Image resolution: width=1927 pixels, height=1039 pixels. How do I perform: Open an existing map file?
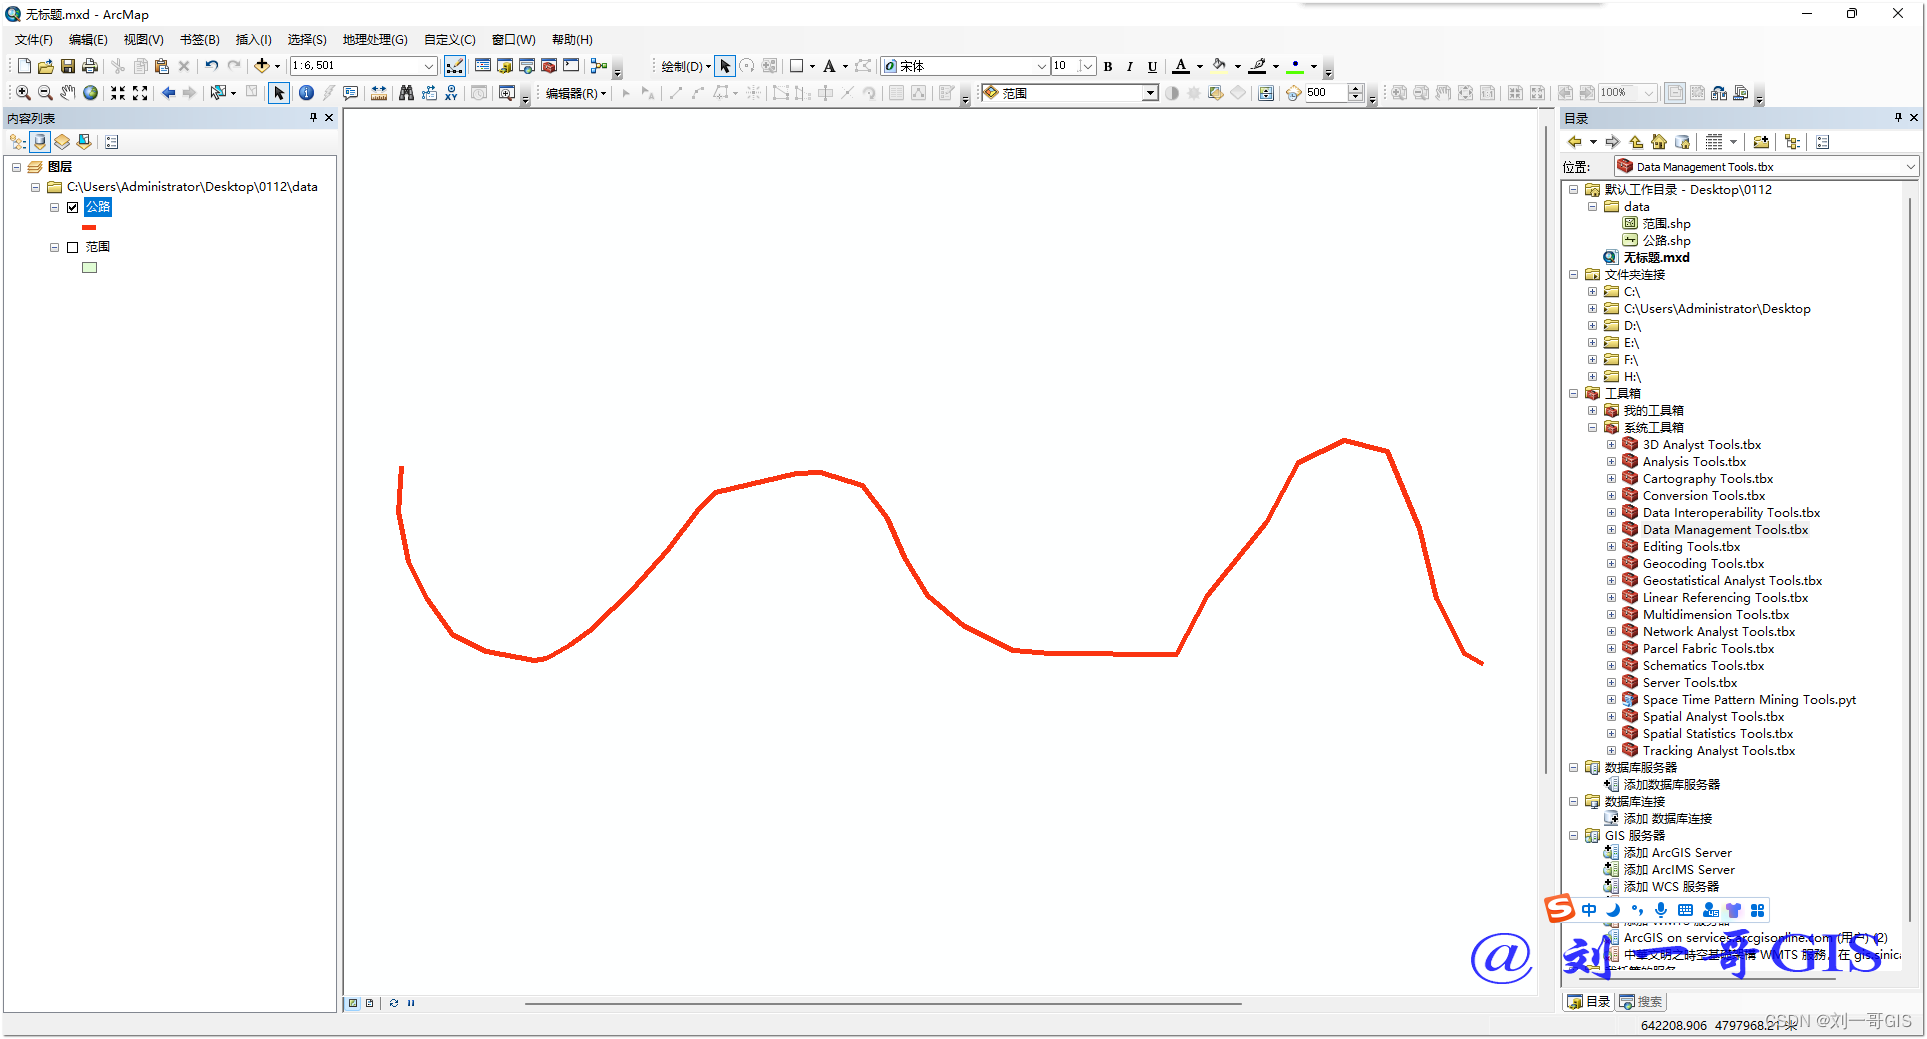[46, 66]
